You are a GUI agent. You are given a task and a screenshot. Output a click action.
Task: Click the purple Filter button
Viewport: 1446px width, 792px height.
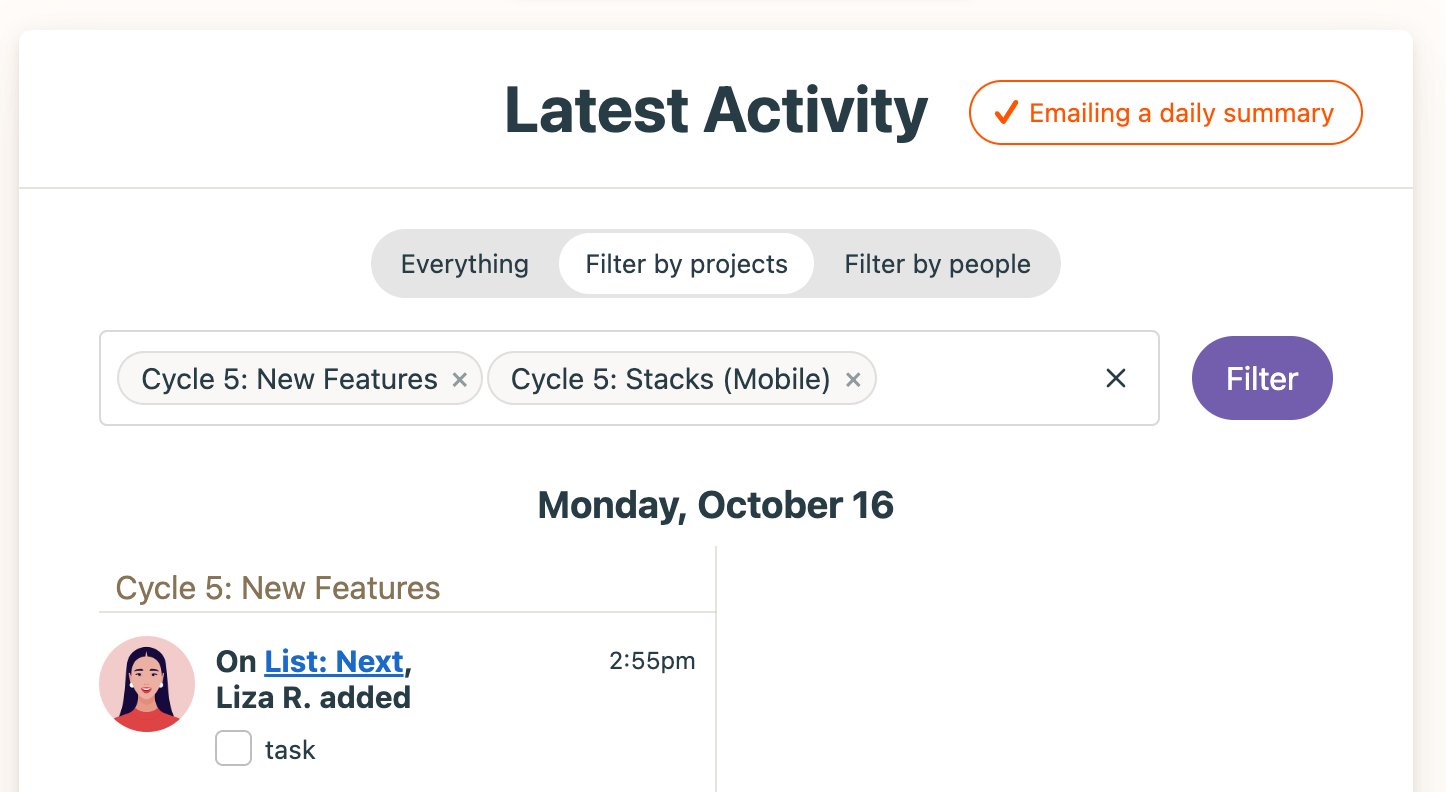1262,378
